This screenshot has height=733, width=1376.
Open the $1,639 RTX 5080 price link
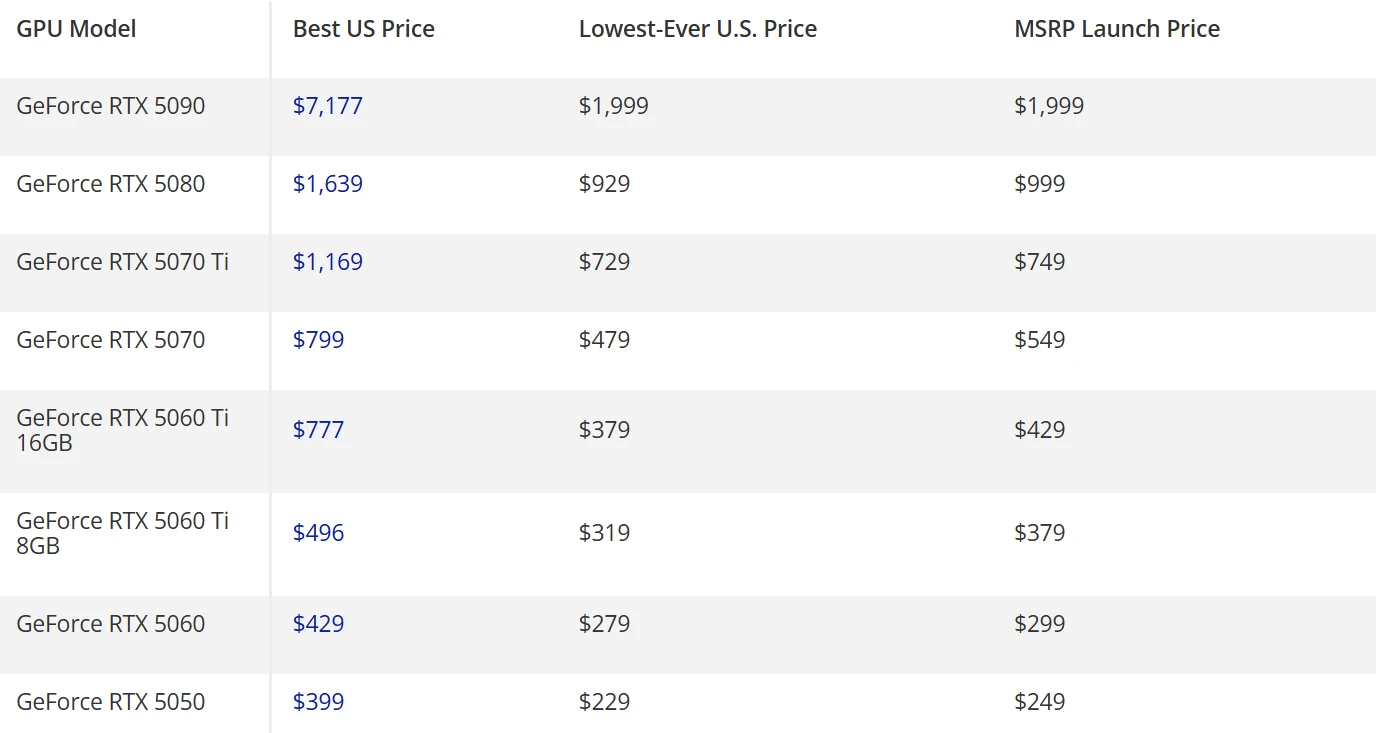coord(328,184)
